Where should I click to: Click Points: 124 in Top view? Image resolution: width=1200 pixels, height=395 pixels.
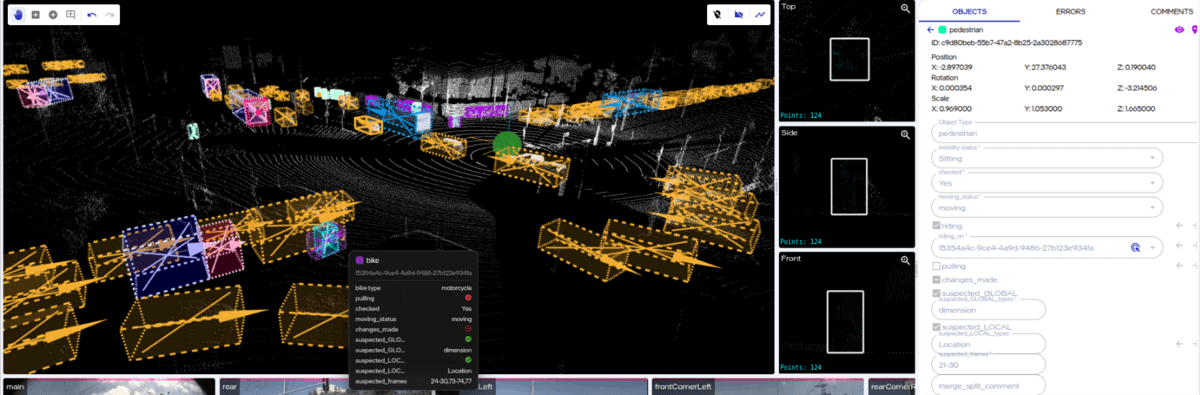pyautogui.click(x=800, y=115)
